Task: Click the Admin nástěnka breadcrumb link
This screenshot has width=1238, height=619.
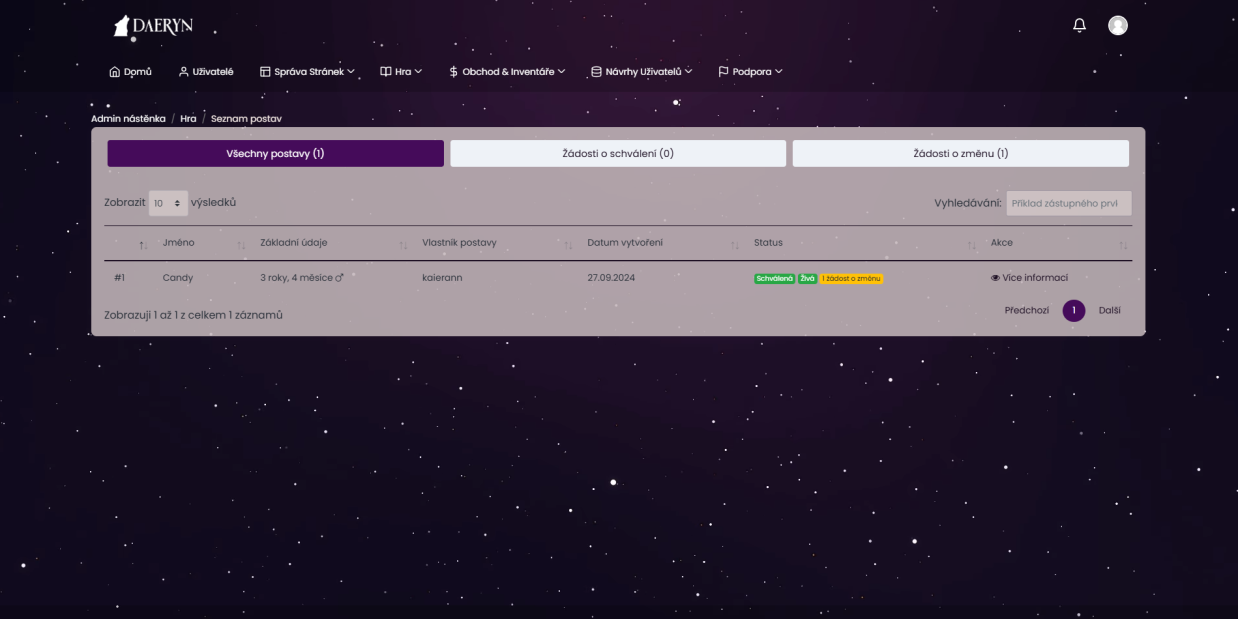Action: (x=128, y=119)
